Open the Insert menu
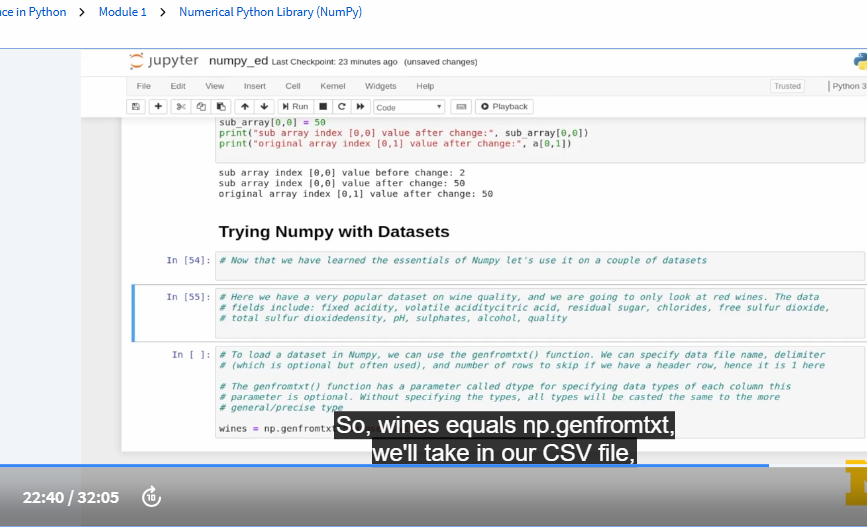 click(255, 86)
